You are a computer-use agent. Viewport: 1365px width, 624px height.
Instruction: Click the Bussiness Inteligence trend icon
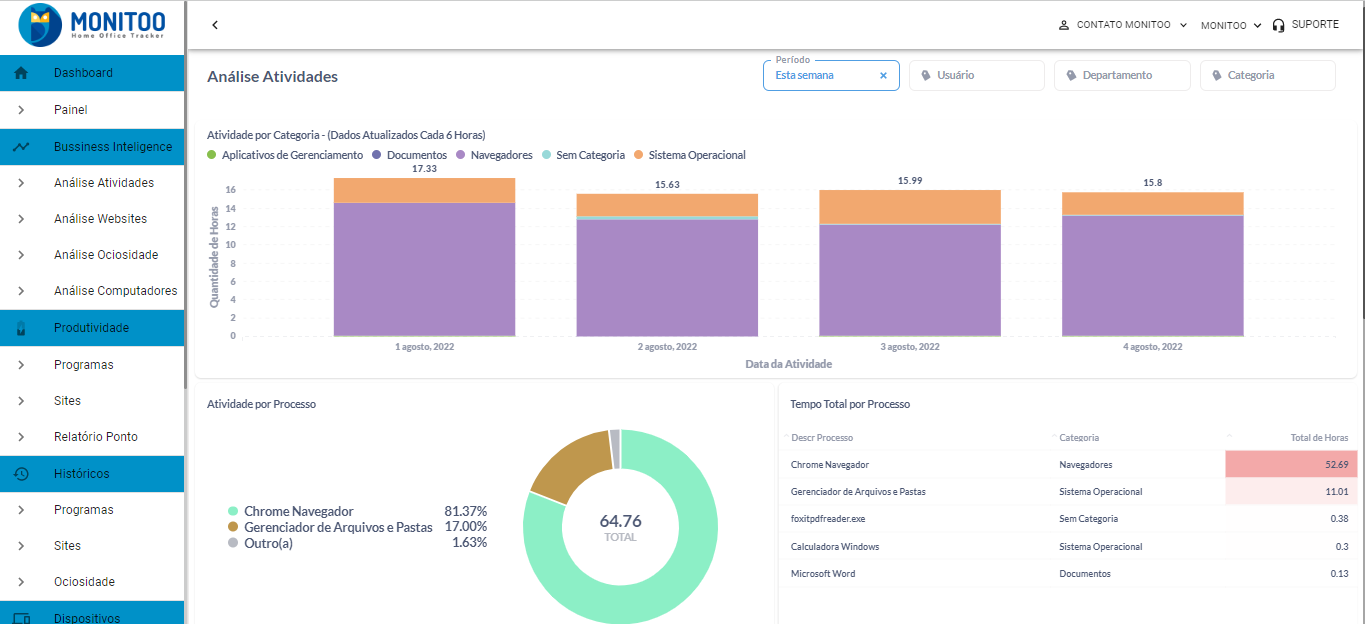tap(21, 147)
